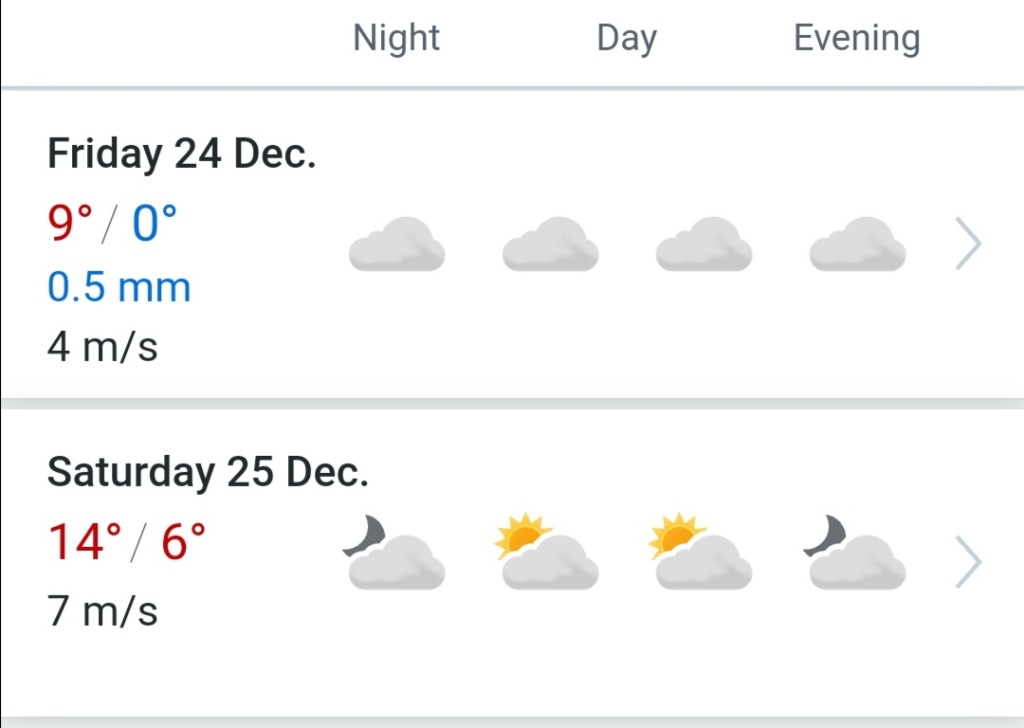Expand Saturday 25 Dec. details chevron
This screenshot has height=728, width=1024.
pos(968,562)
